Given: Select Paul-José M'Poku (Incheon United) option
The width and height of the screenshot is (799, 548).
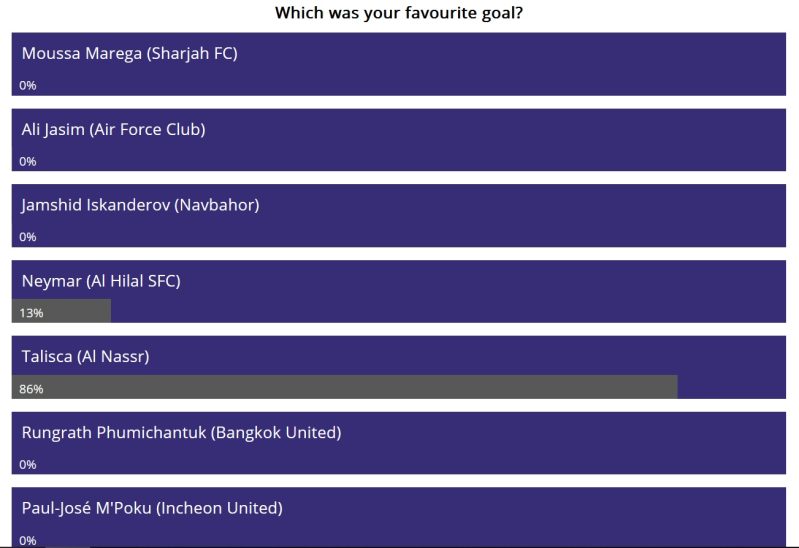Looking at the screenshot, I should point(398,517).
